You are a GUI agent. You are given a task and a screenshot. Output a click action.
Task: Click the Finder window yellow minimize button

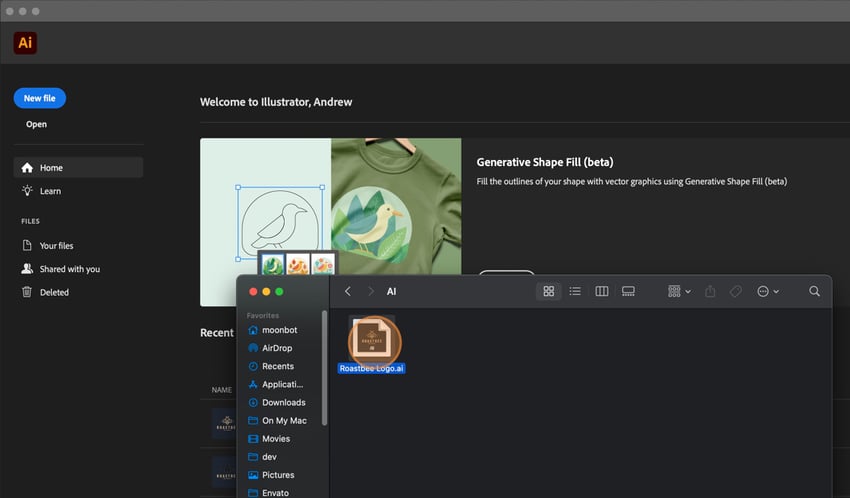(266, 292)
